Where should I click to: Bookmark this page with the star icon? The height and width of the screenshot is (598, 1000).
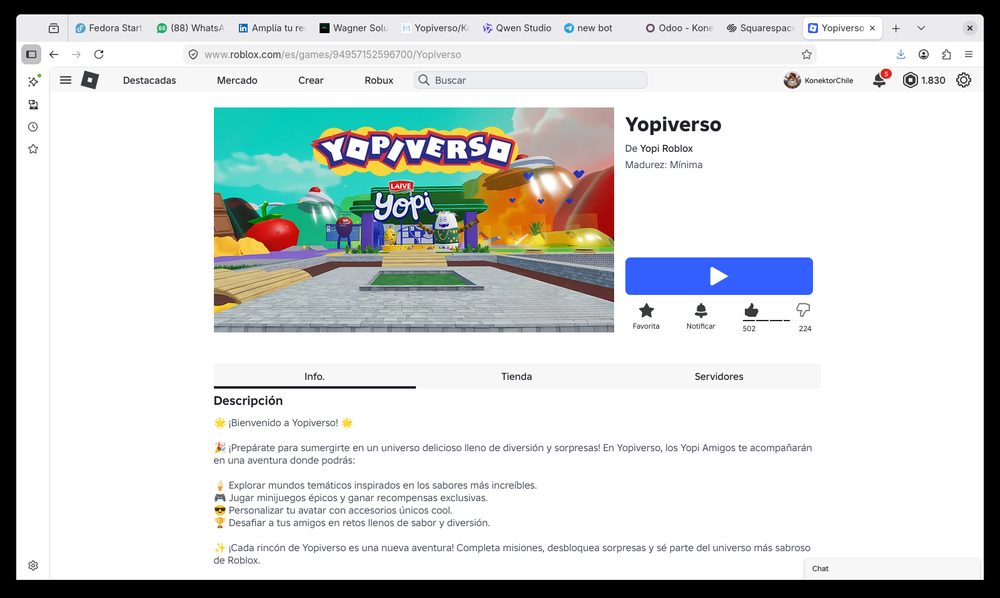pos(806,54)
